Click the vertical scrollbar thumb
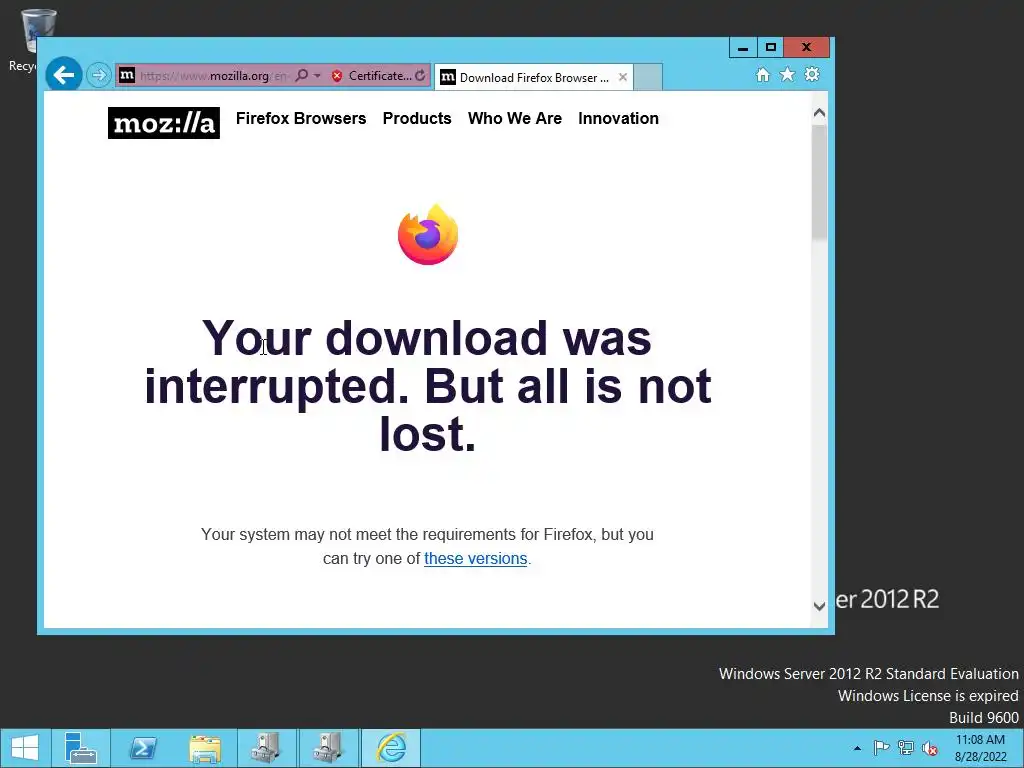This screenshot has width=1024, height=768. tap(819, 183)
